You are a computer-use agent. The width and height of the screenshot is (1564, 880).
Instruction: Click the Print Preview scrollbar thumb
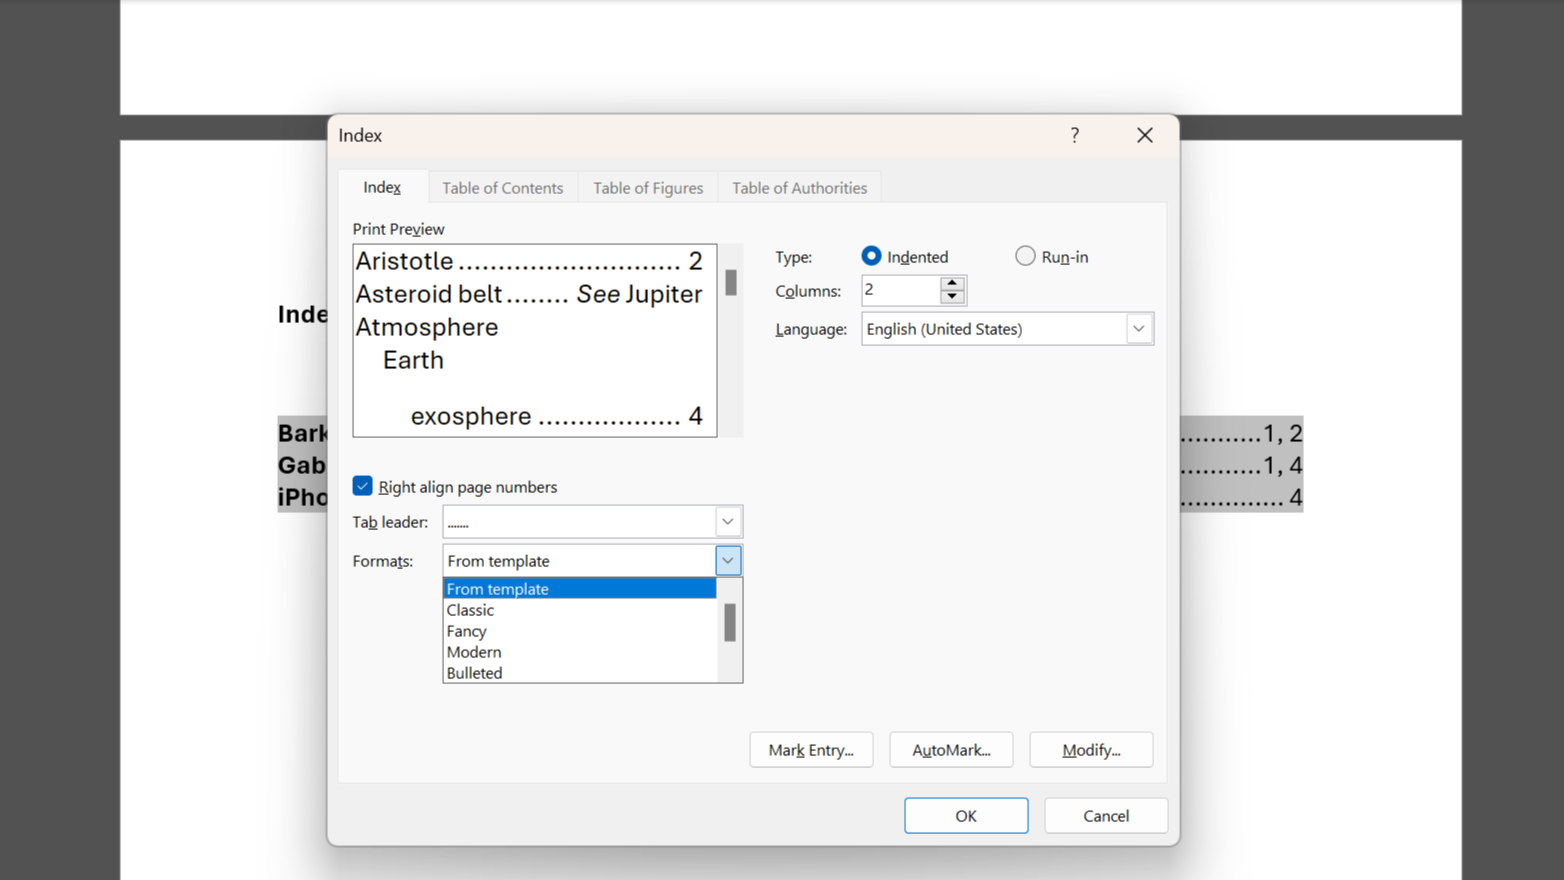tap(731, 282)
